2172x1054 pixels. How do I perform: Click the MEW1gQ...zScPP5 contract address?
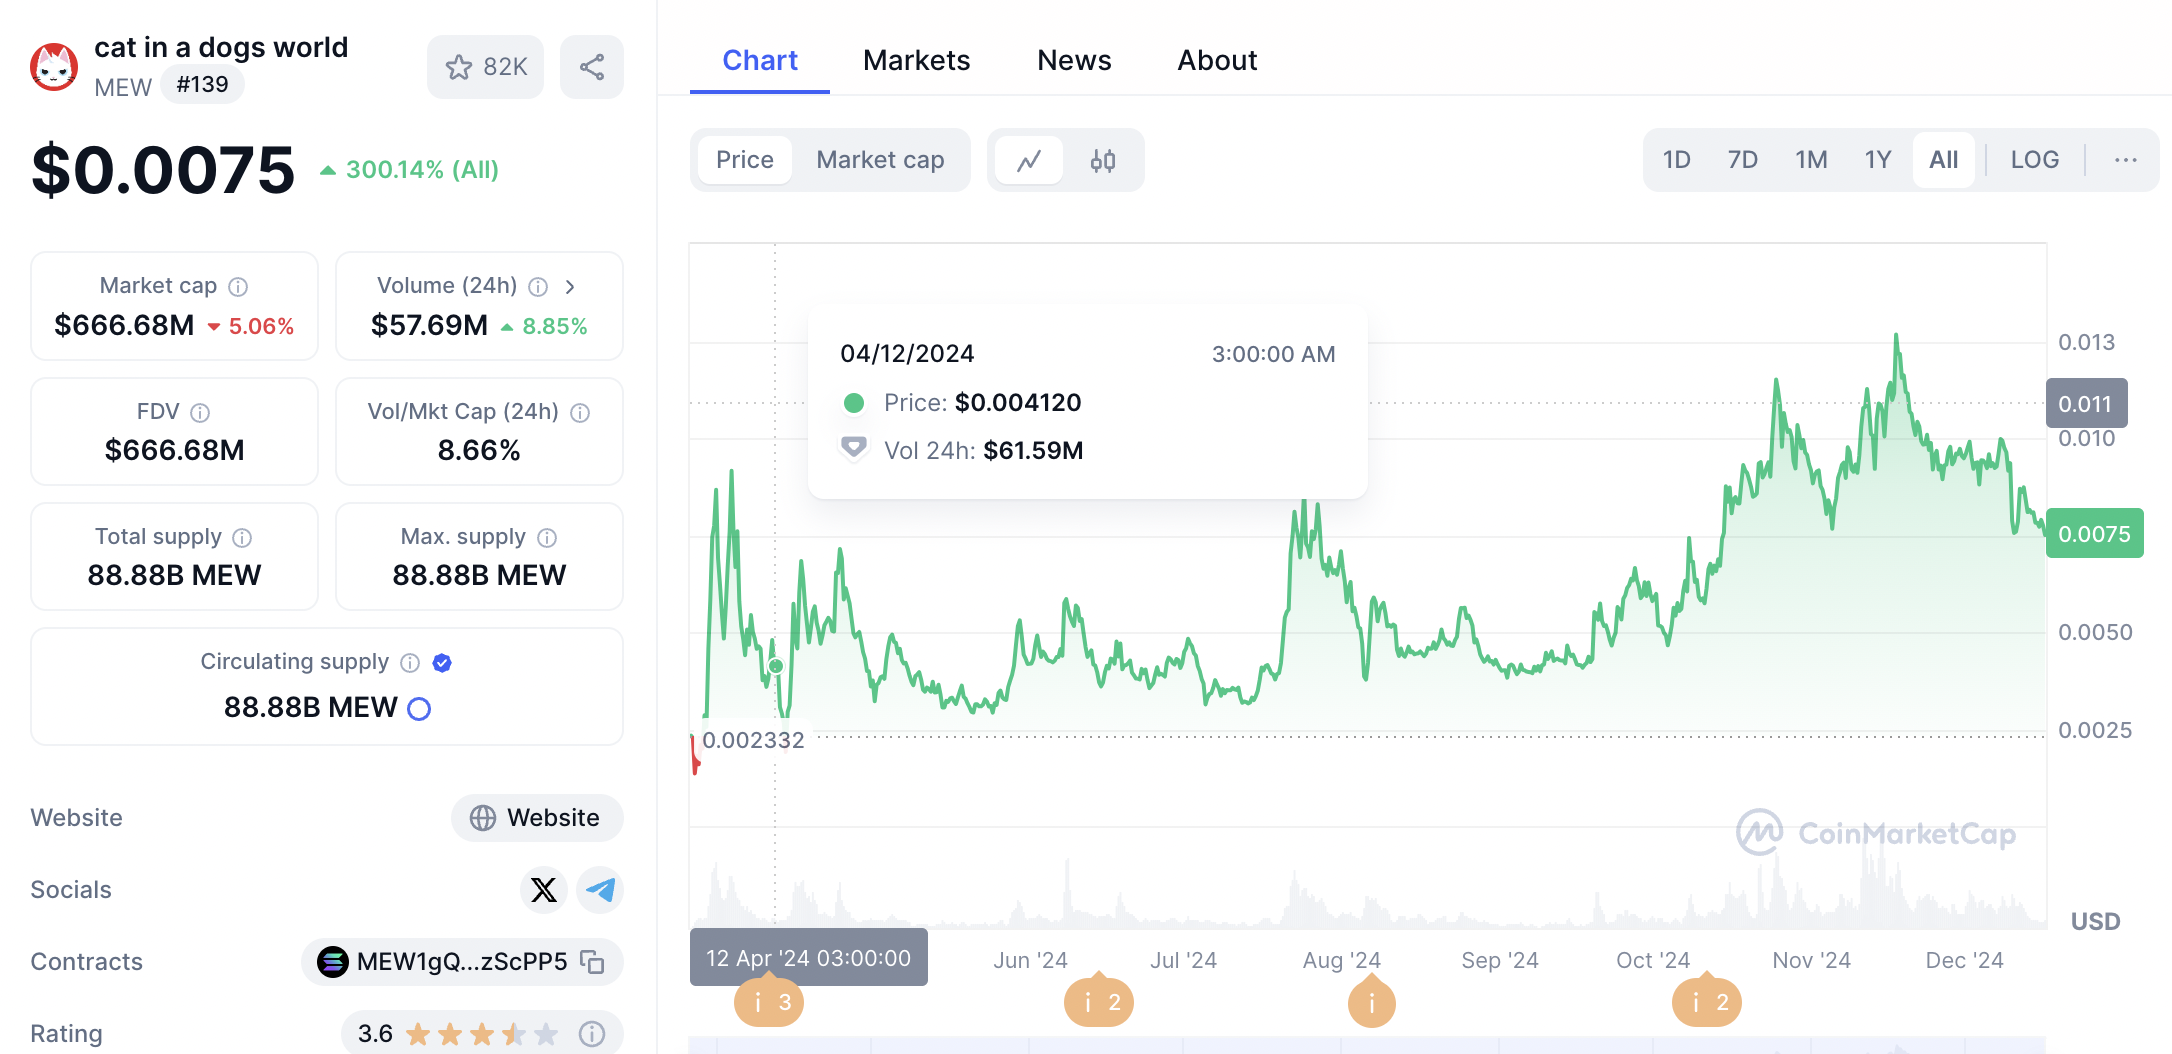(462, 962)
